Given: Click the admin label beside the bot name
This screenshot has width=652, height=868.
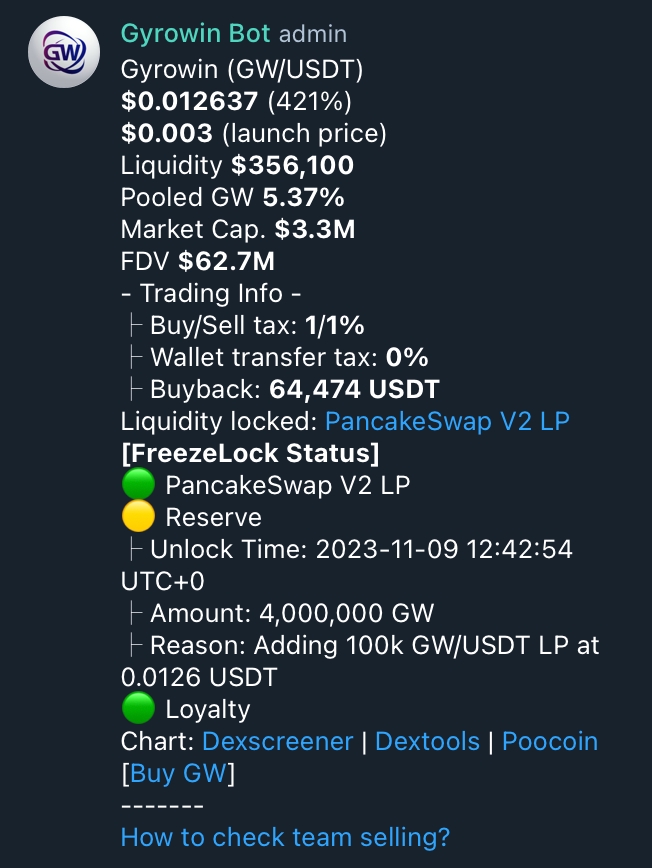Looking at the screenshot, I should (x=313, y=34).
